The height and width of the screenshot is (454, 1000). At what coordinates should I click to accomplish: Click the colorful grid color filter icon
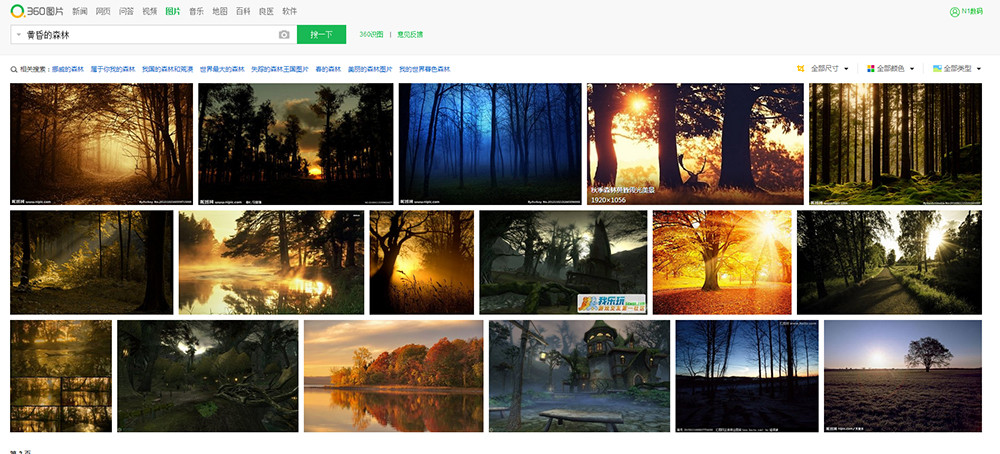868,69
